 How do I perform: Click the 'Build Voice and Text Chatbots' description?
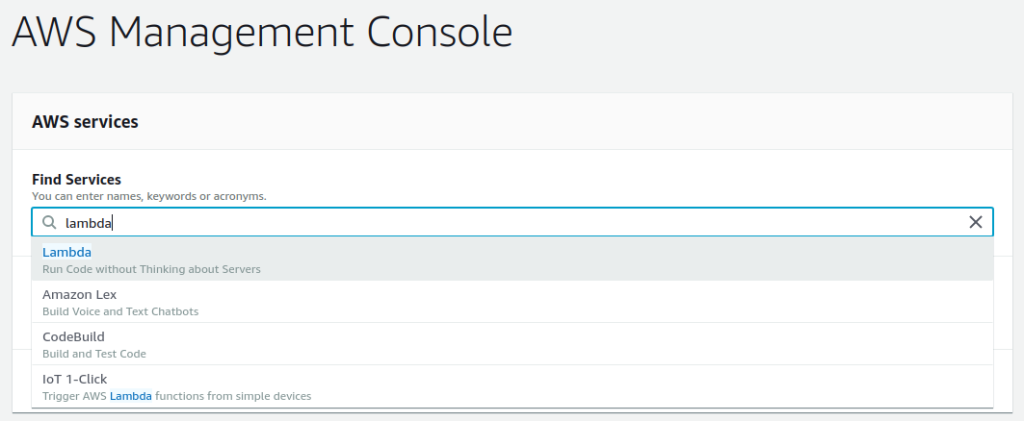point(120,311)
